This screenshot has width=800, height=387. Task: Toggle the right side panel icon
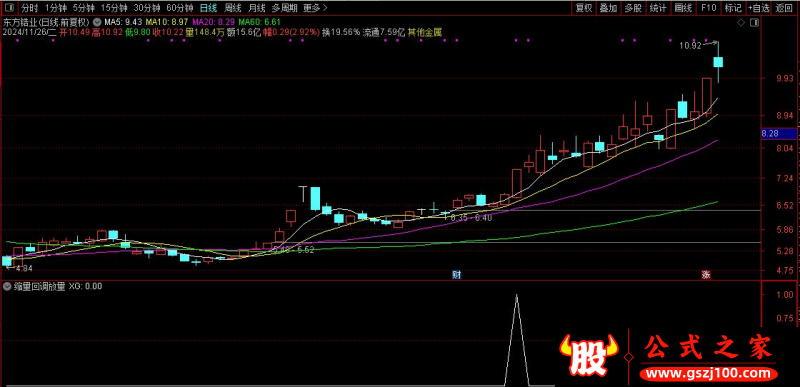coord(756,23)
